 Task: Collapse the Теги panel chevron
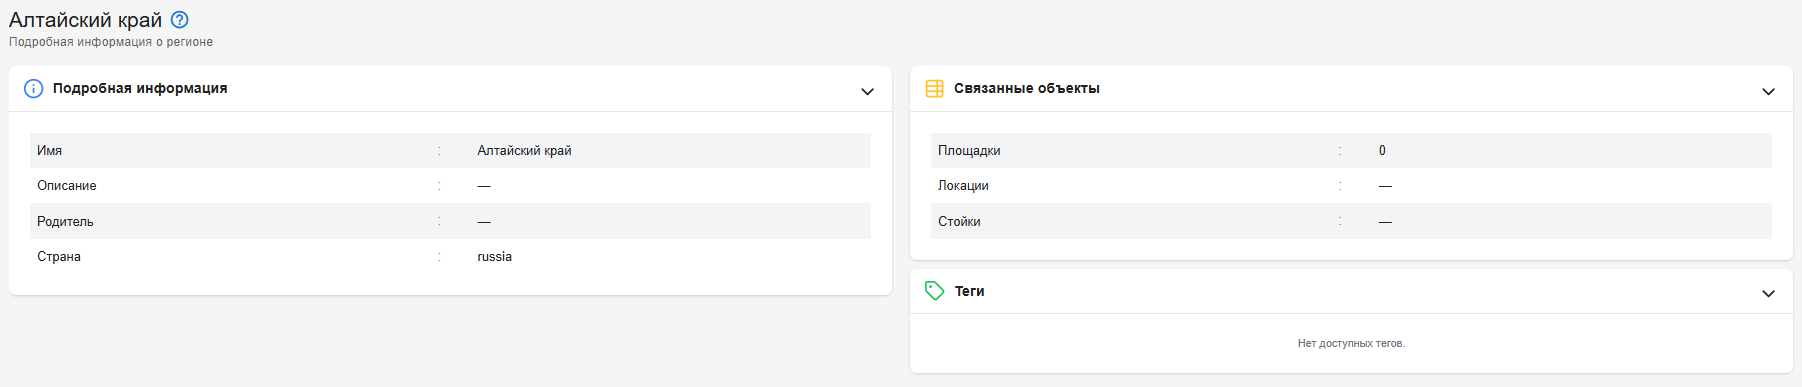(x=1768, y=293)
